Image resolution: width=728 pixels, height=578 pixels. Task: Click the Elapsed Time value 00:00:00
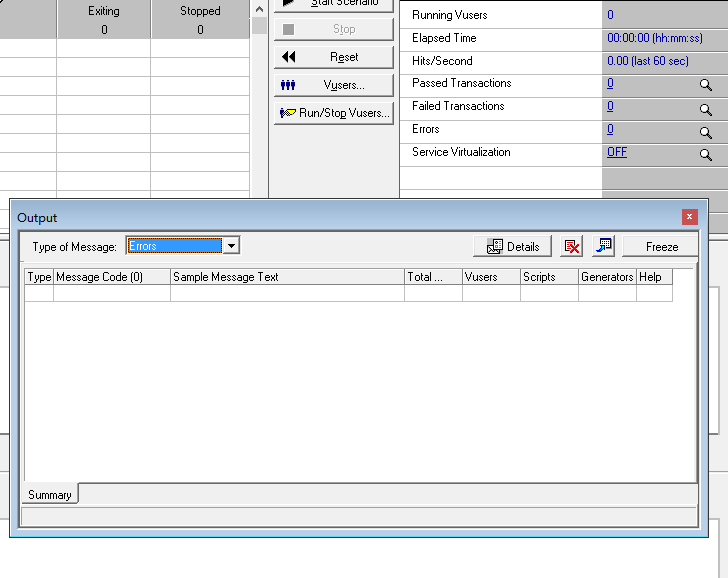coord(655,38)
